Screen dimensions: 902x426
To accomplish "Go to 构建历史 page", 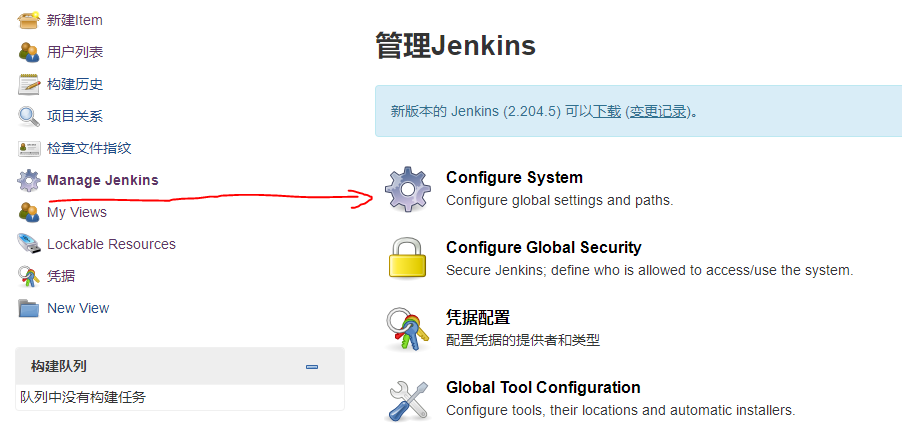I will click(x=75, y=85).
